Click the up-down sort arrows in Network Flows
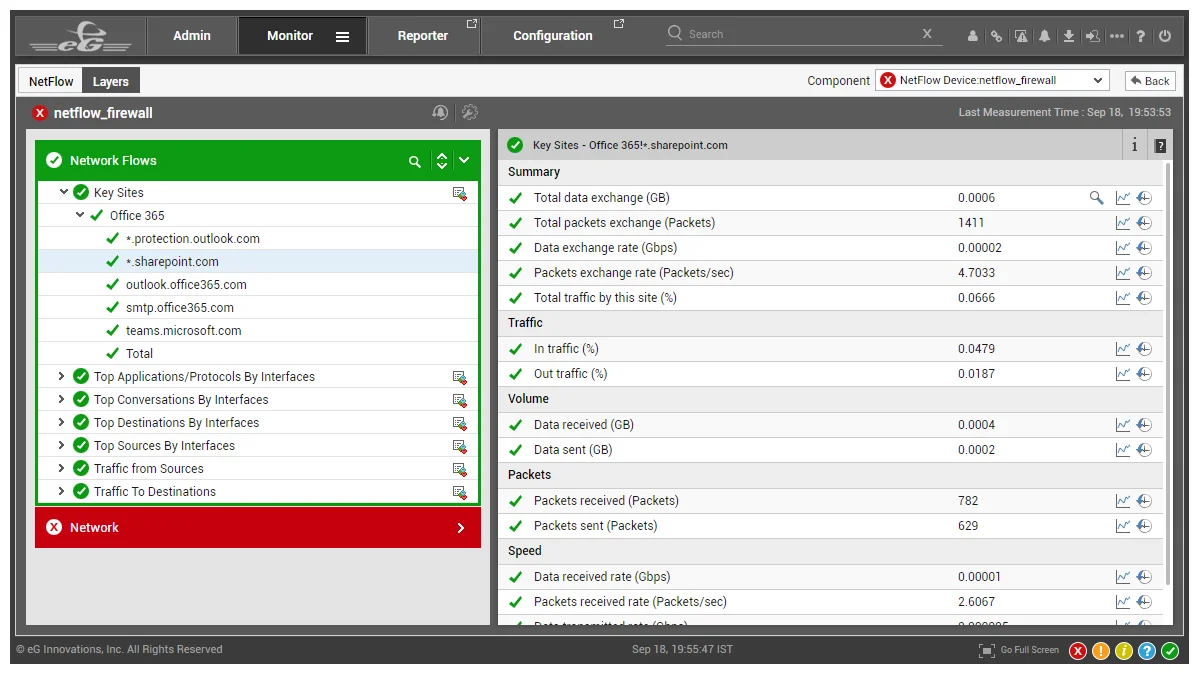 [442, 161]
